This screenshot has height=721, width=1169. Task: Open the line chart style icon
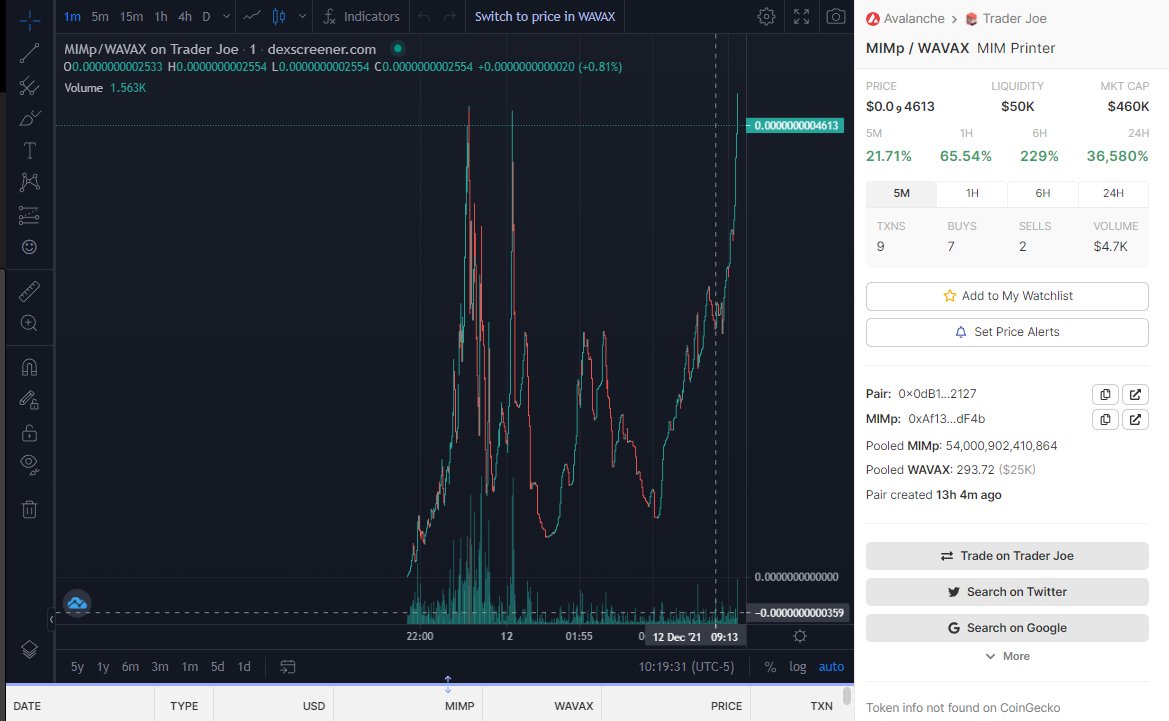pyautogui.click(x=252, y=16)
